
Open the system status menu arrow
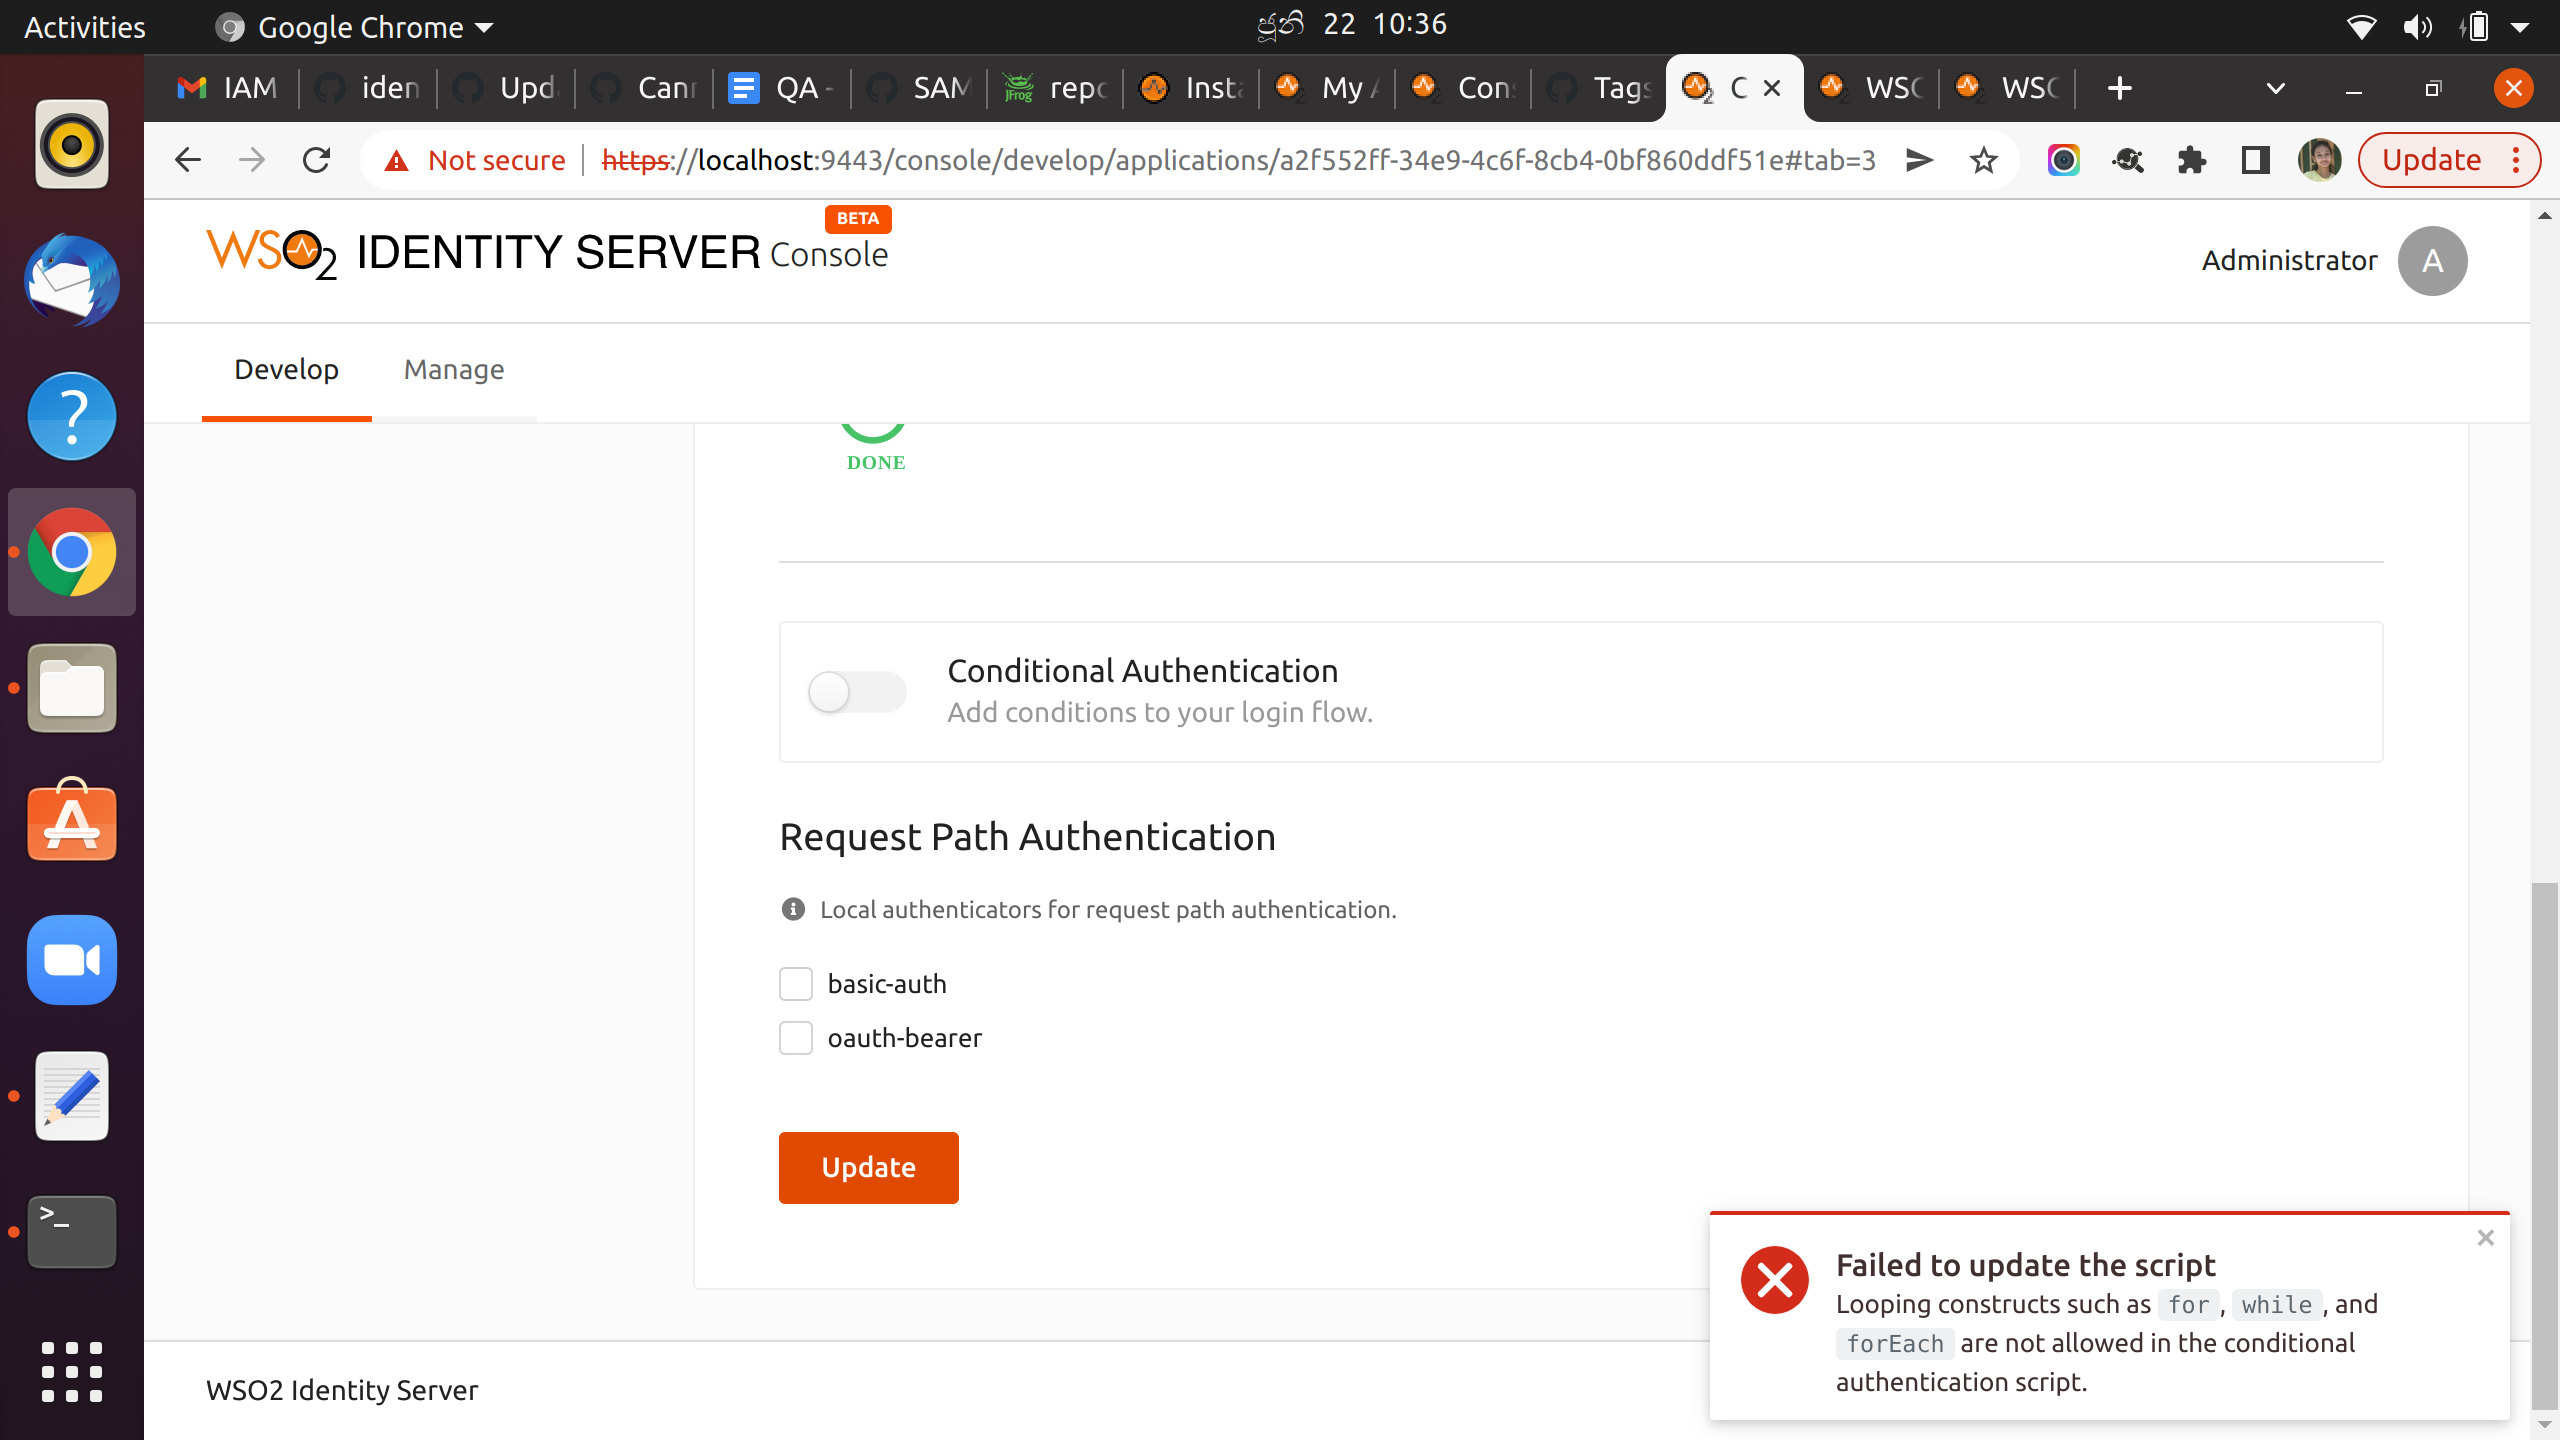point(2520,27)
